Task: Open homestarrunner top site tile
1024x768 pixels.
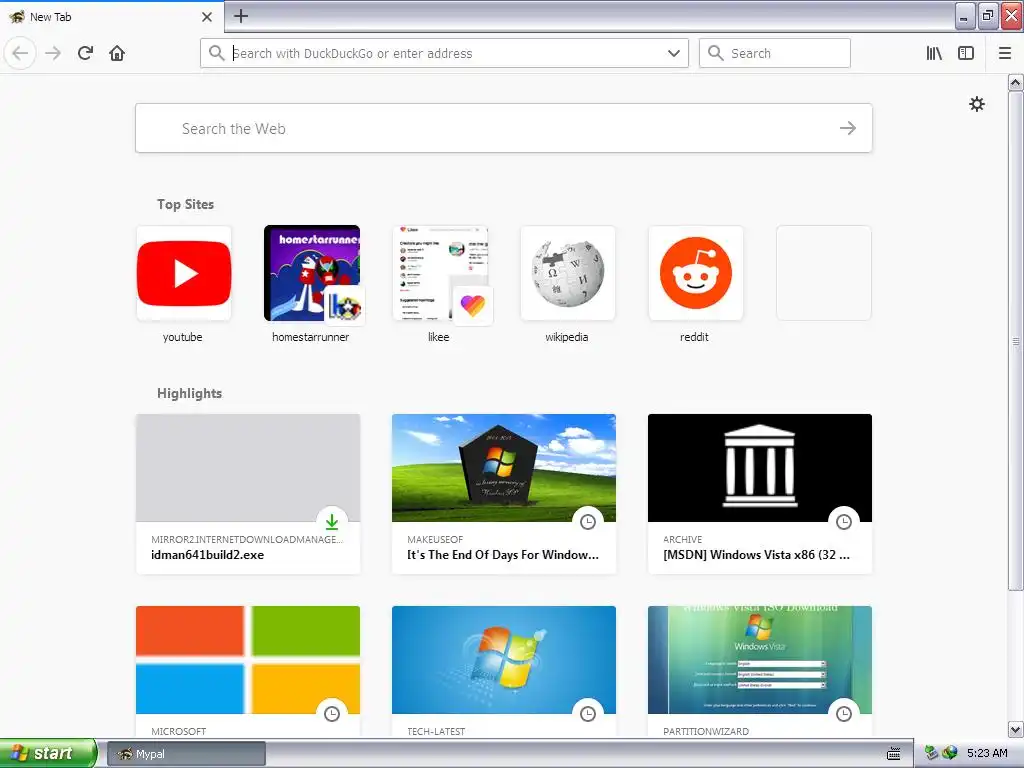Action: pos(312,273)
